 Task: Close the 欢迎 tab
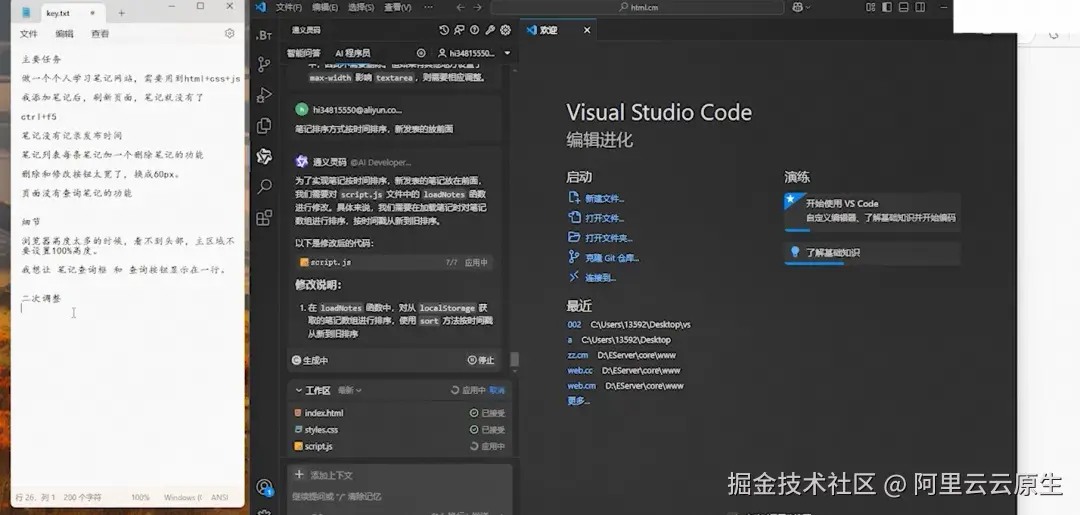click(587, 30)
